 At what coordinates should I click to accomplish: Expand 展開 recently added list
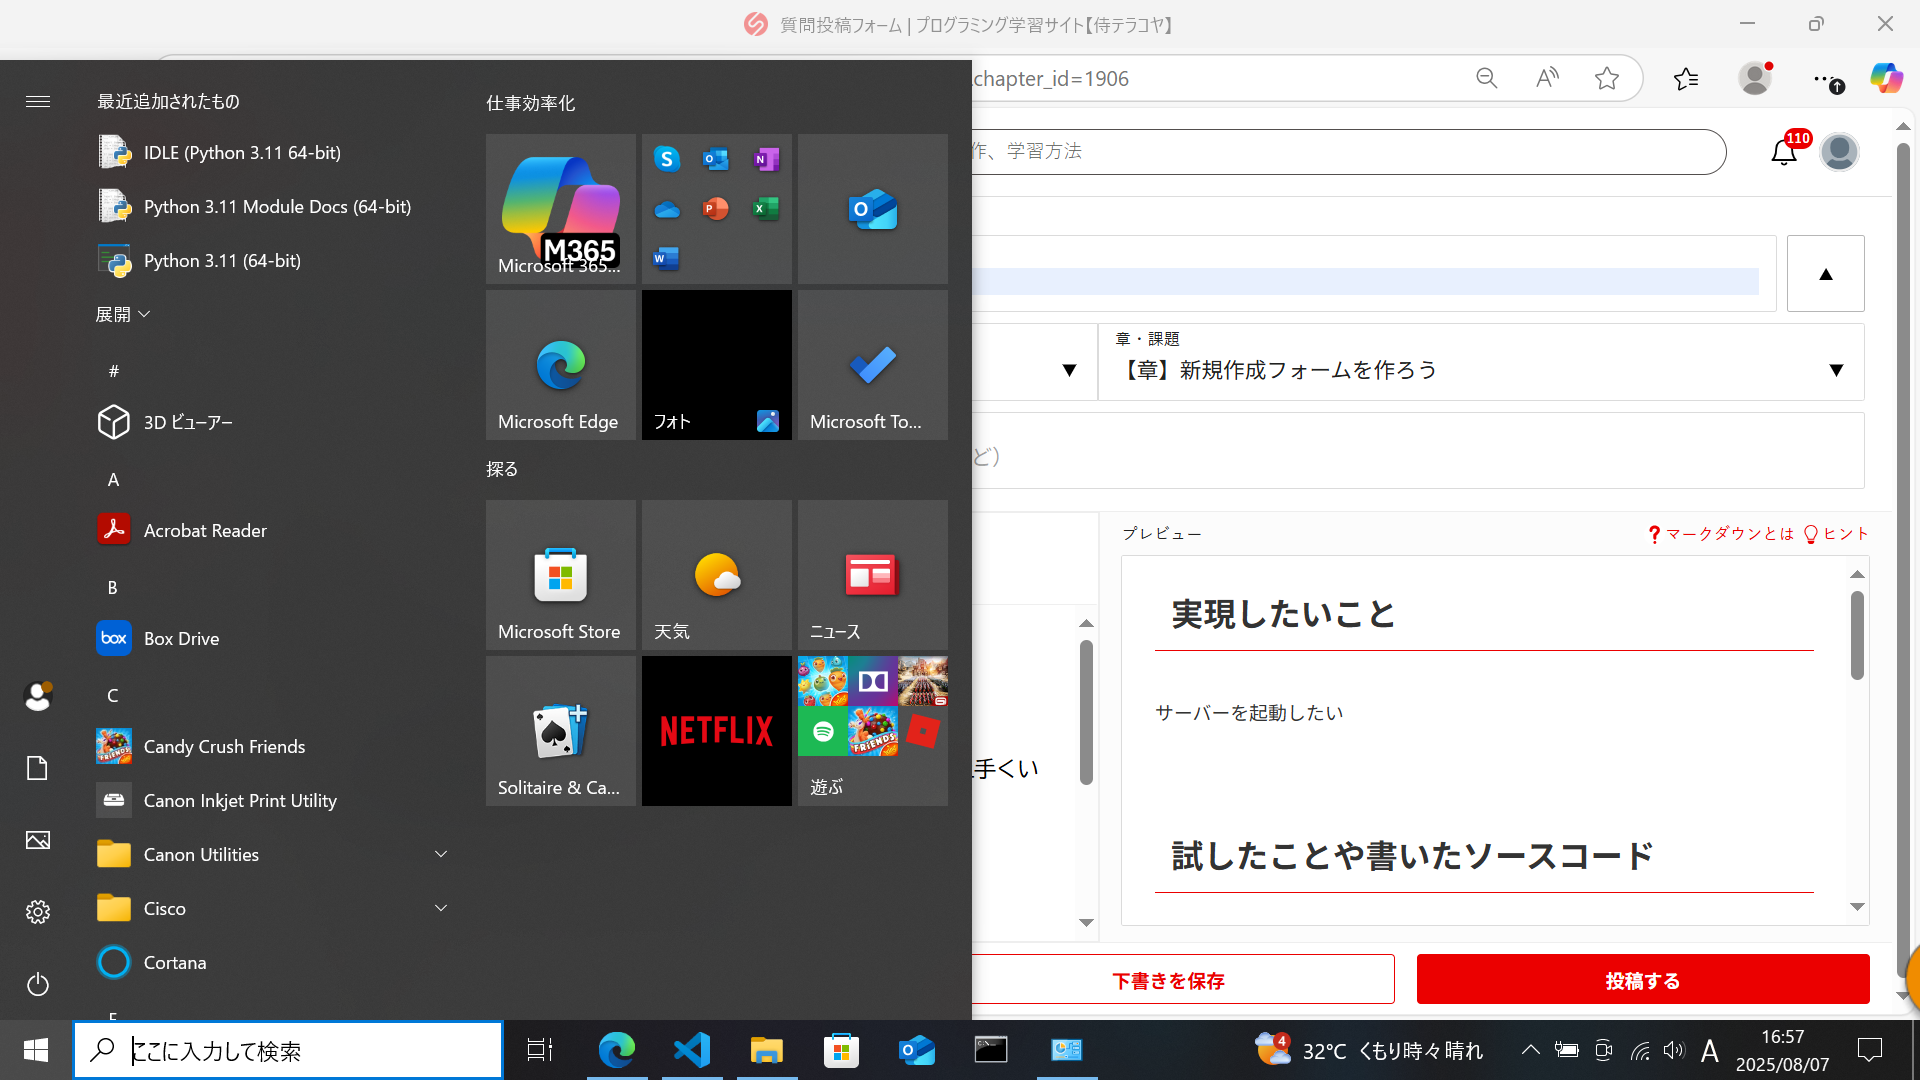click(x=122, y=314)
